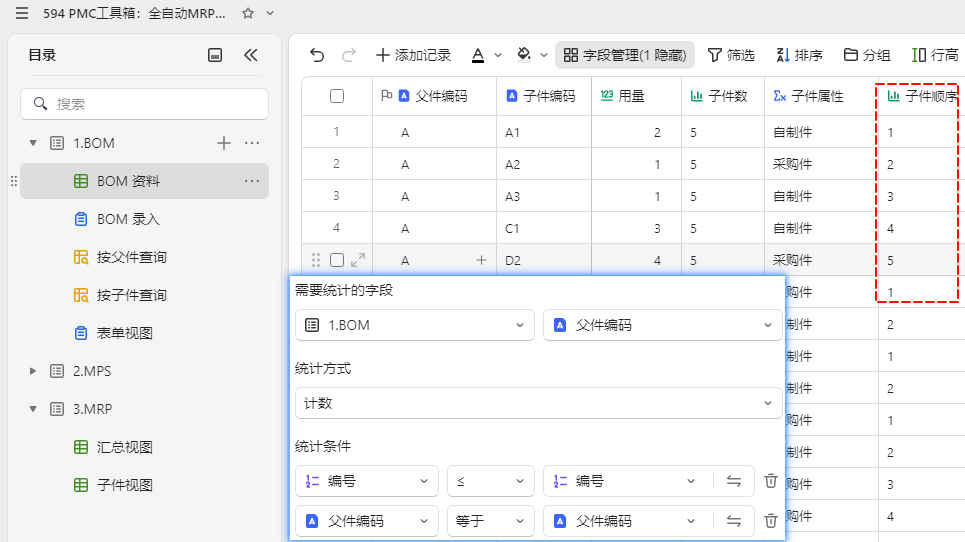965x542 pixels.
Task: Open the left 父件编码 condition field dropdown
Action: click(x=367, y=521)
